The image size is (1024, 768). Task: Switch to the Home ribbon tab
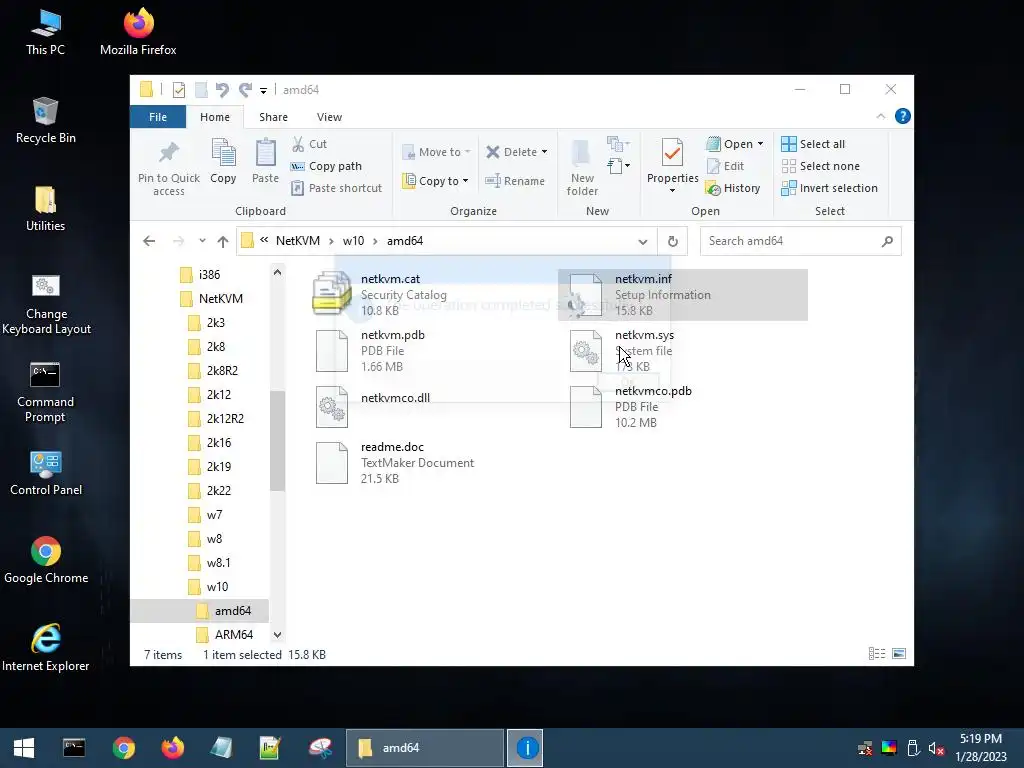click(215, 117)
